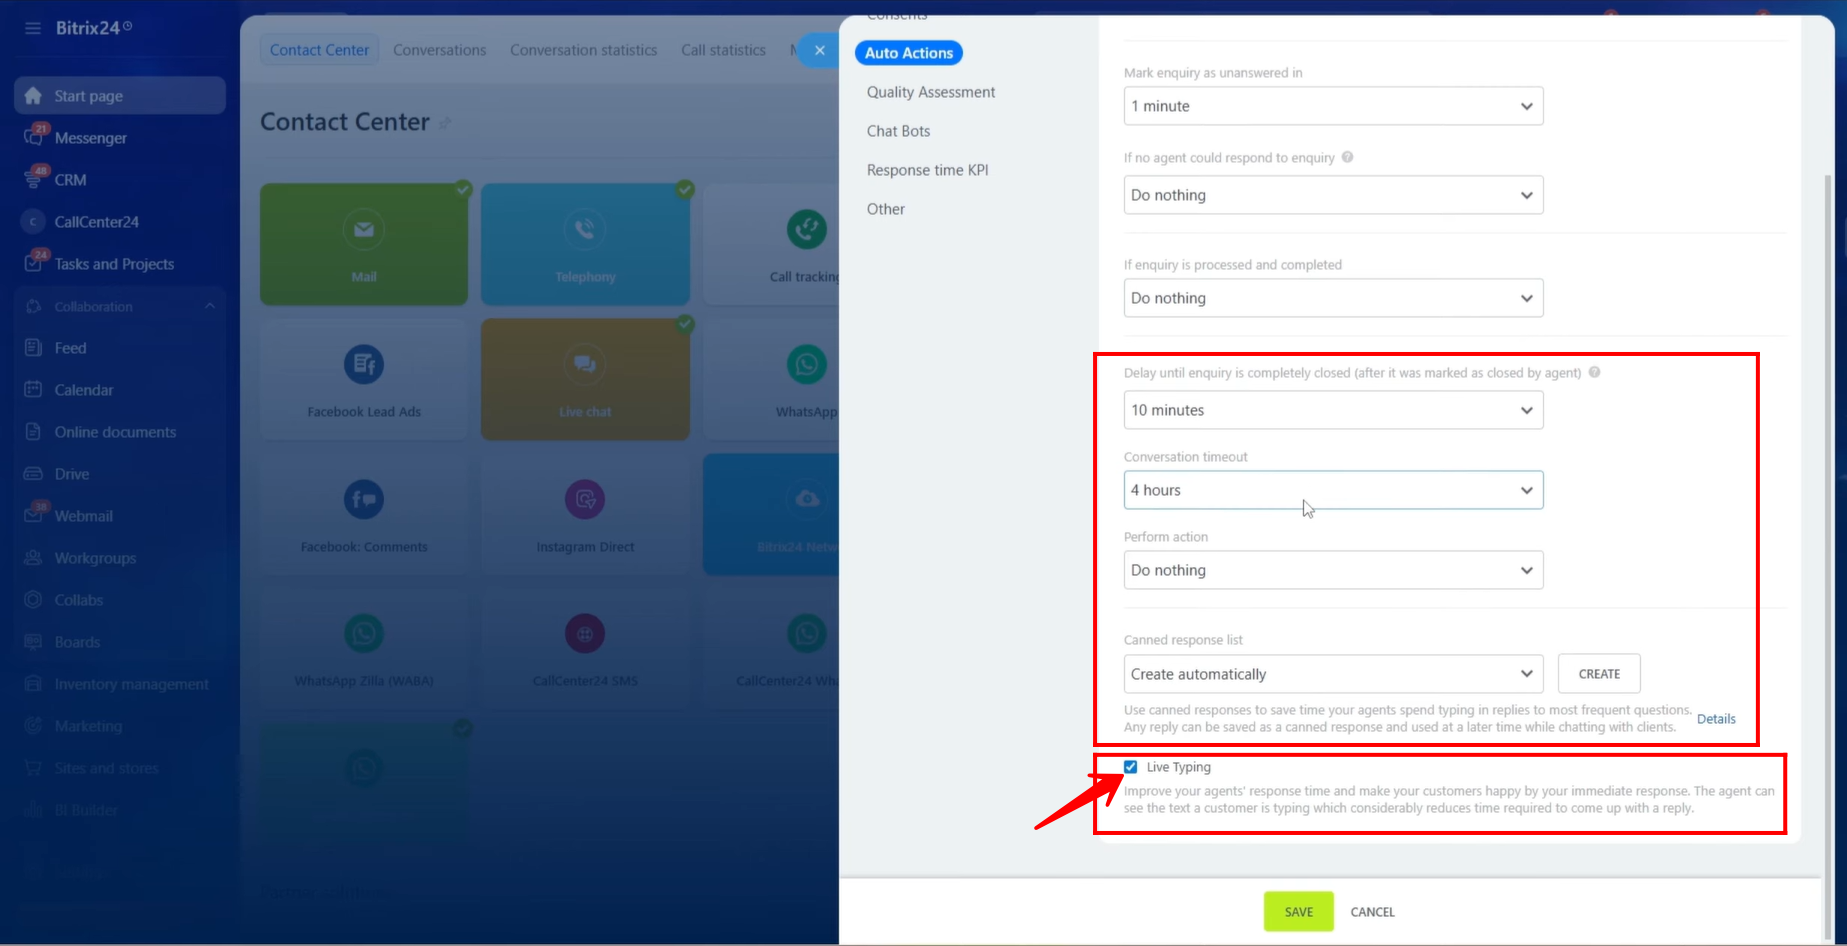The image size is (1847, 946).
Task: Expand the Mark enquiry as unanswered dropdown
Action: coord(1332,106)
